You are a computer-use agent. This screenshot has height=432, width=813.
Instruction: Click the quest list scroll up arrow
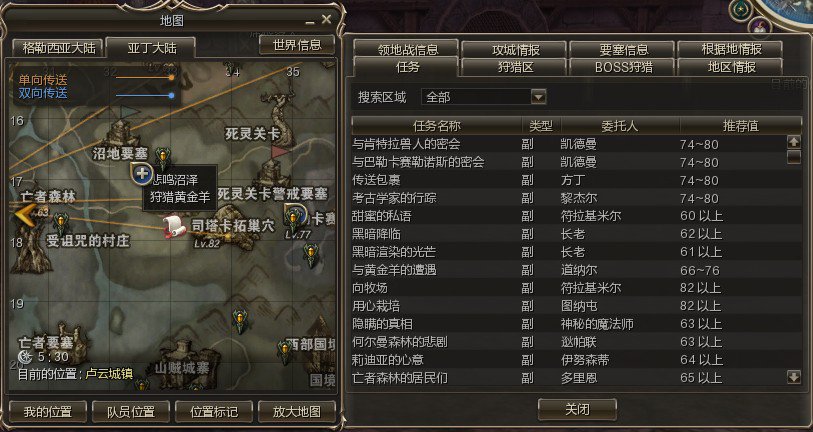[793, 142]
